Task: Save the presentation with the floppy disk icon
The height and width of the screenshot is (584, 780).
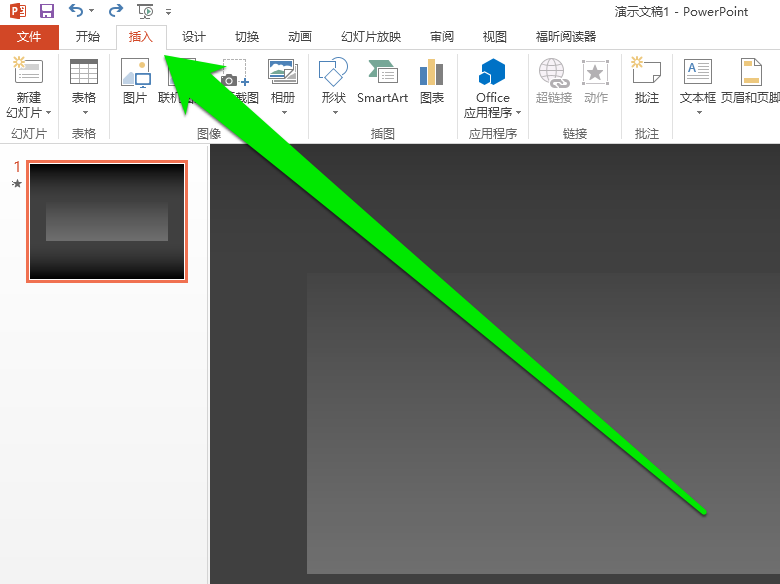Action: [47, 10]
